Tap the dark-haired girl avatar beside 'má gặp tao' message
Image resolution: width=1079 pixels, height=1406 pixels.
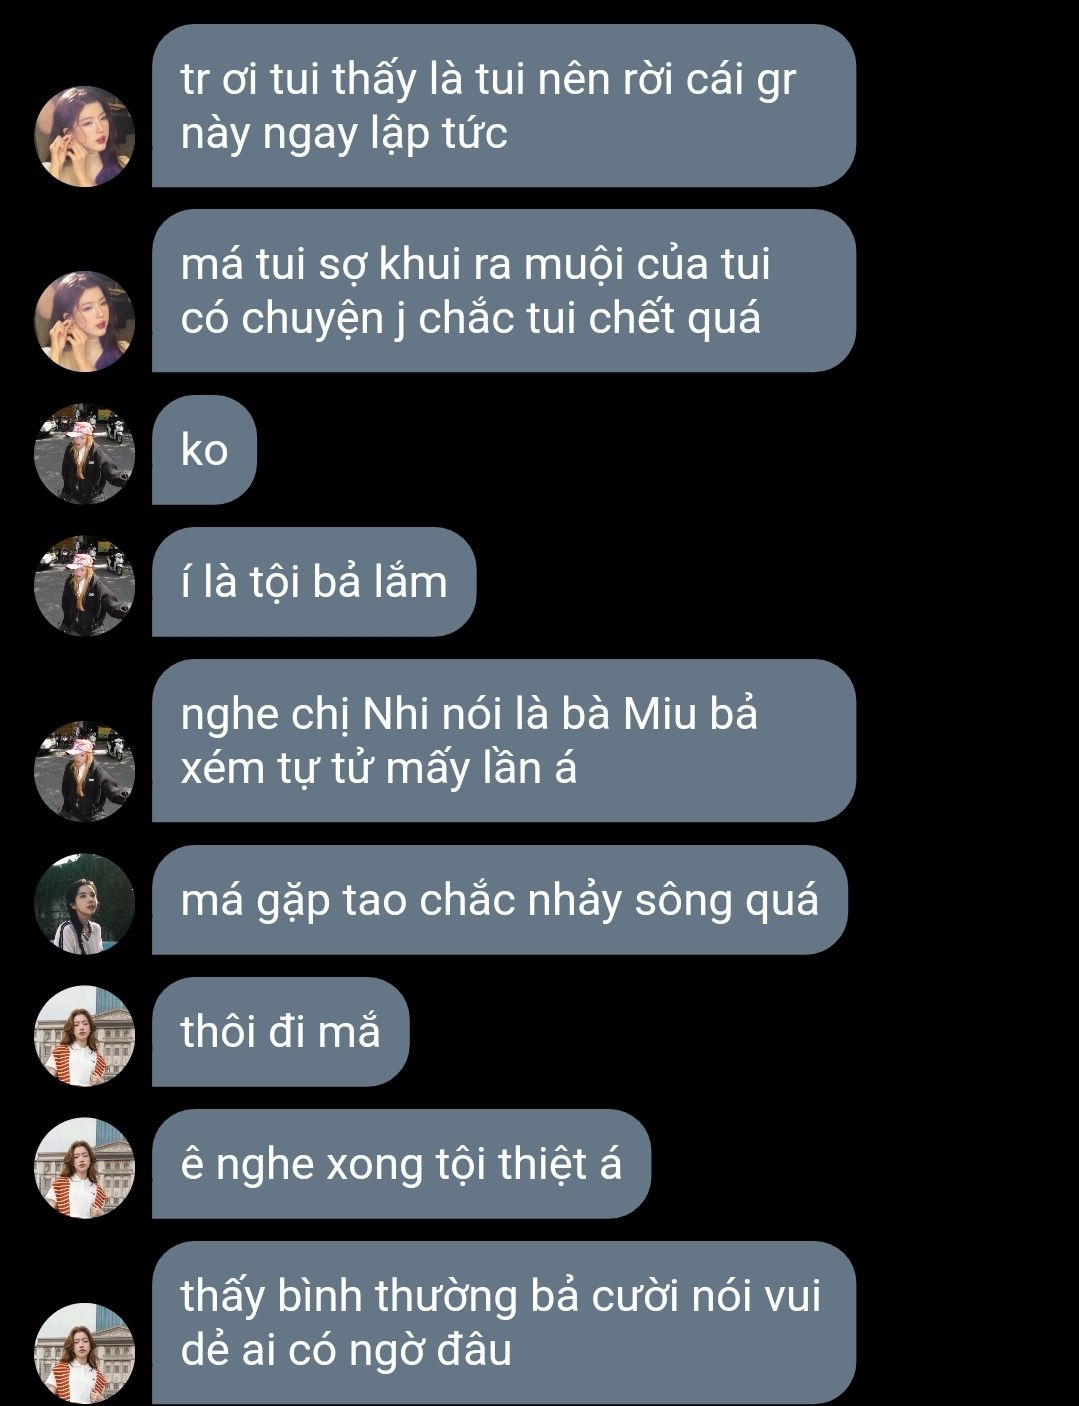point(85,904)
